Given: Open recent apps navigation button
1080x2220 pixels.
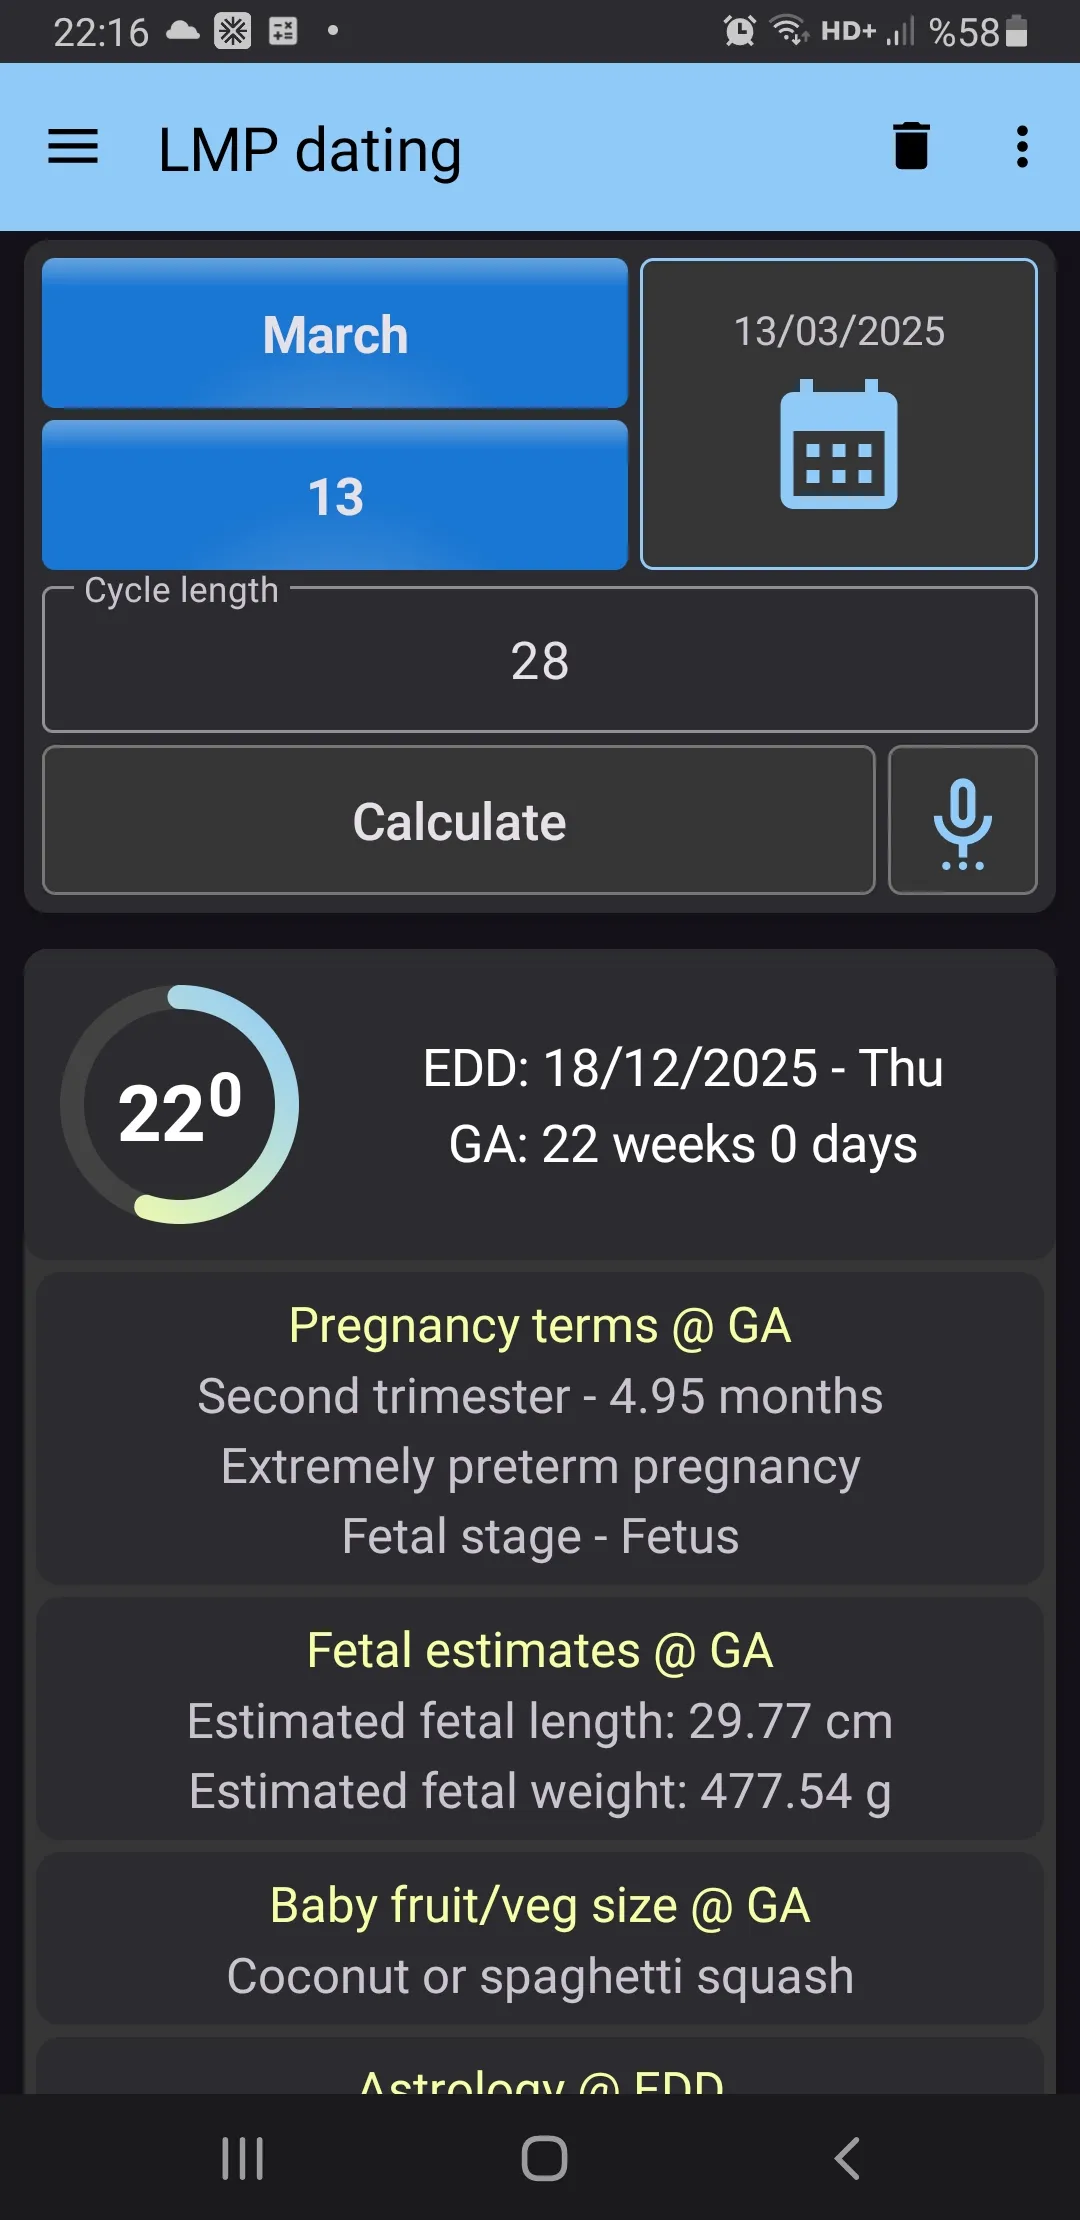Looking at the screenshot, I should (x=242, y=2158).
